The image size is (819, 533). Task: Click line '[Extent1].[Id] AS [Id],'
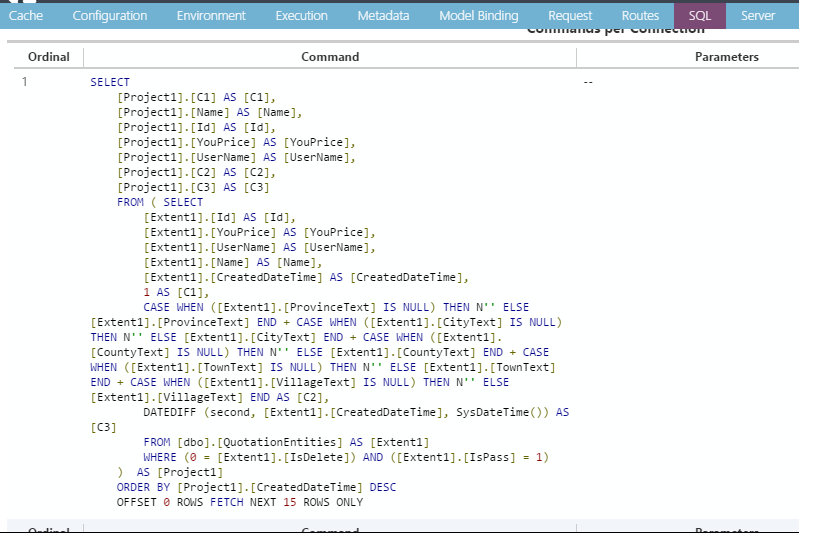tap(220, 217)
